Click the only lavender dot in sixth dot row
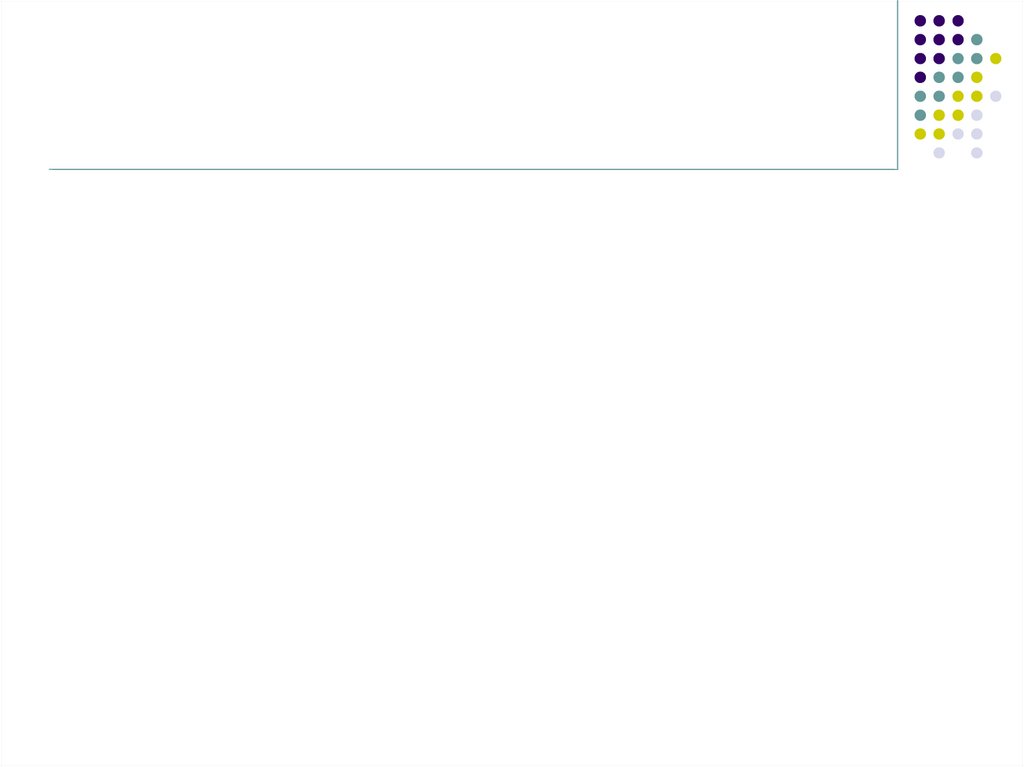The image size is (1024, 767). click(976, 115)
